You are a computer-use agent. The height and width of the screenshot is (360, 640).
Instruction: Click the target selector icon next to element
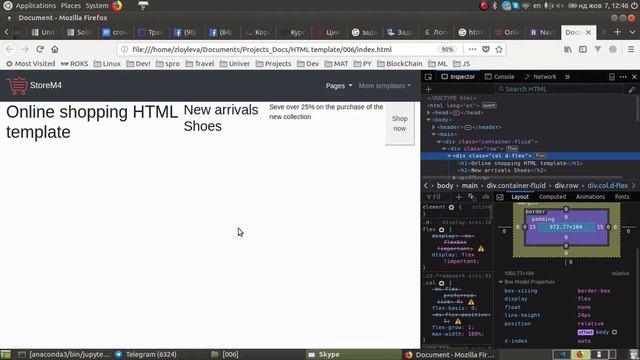[451, 207]
